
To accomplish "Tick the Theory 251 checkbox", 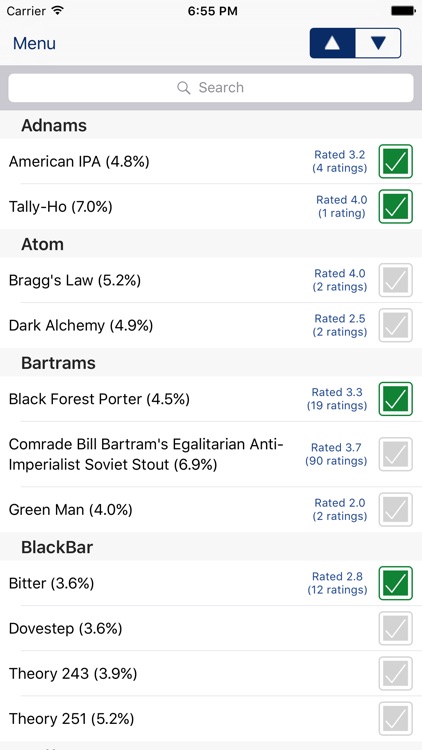I will point(396,718).
